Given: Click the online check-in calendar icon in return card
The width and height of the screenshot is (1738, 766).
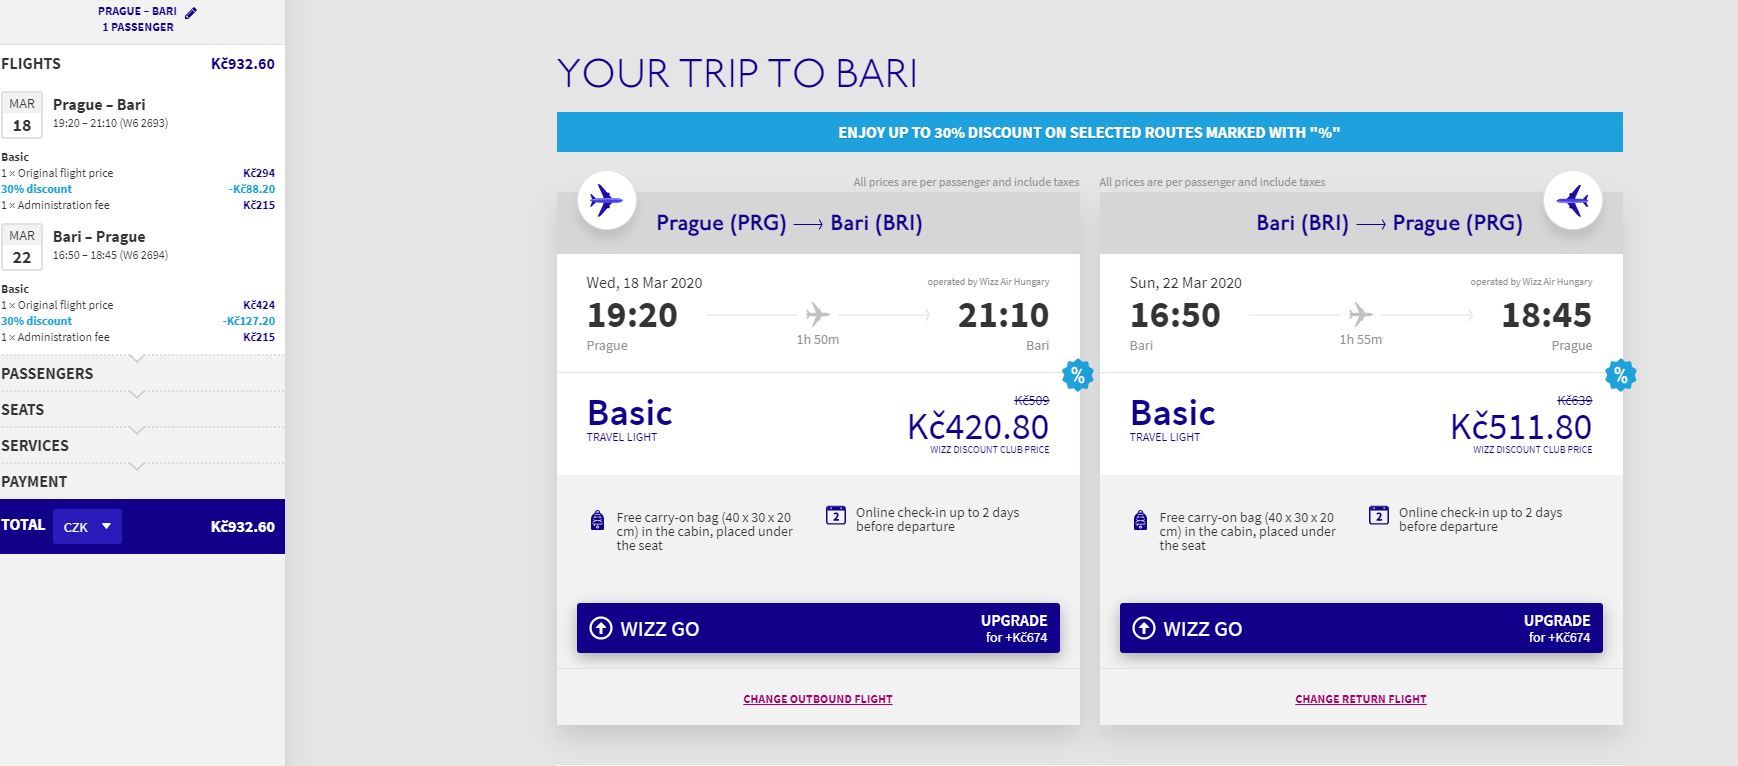Looking at the screenshot, I should pos(1379,515).
